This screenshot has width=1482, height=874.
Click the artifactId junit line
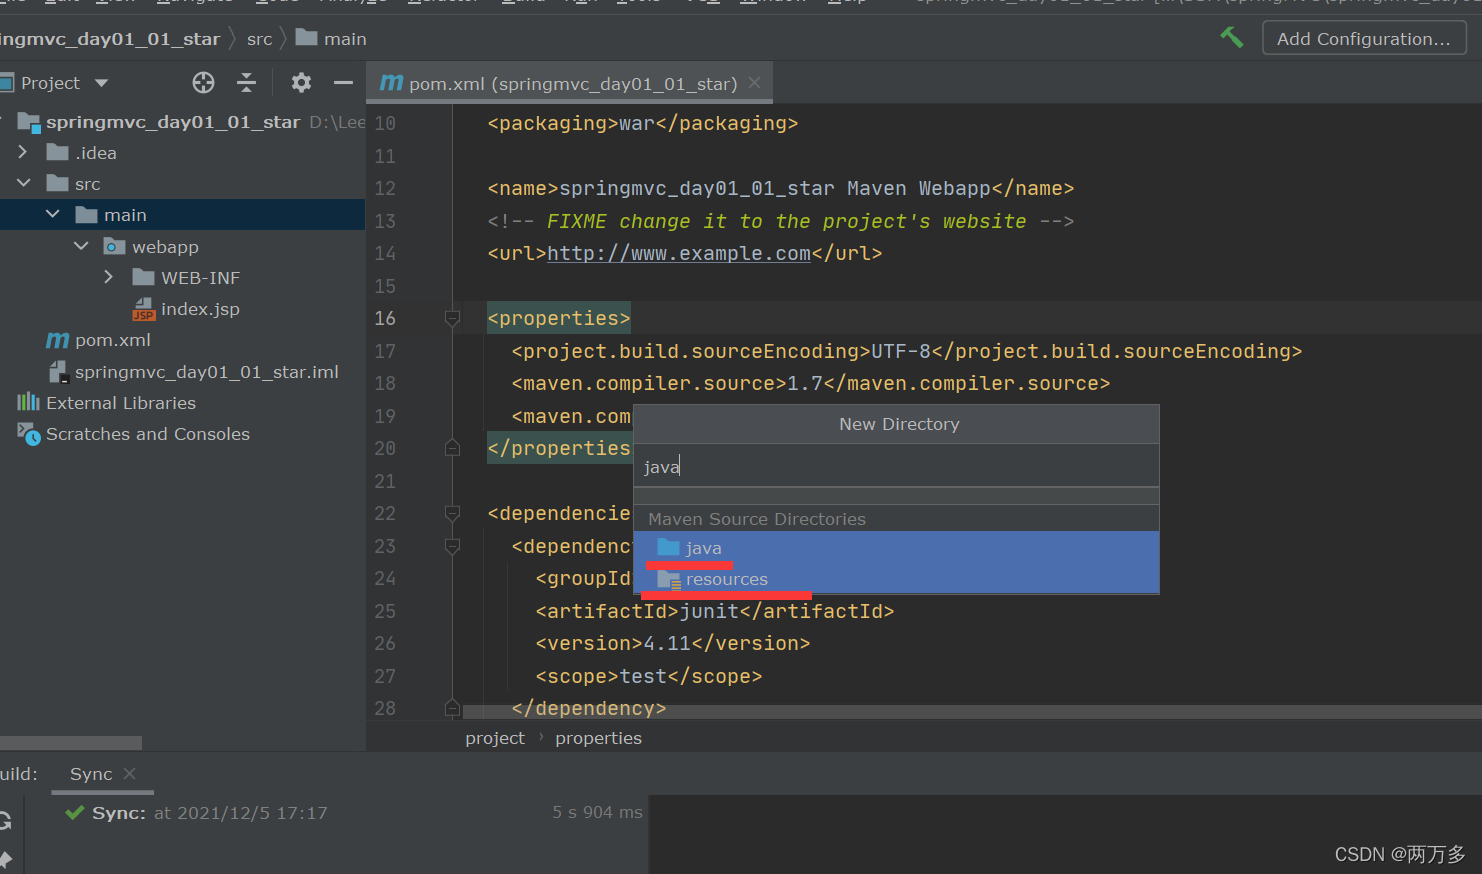714,611
